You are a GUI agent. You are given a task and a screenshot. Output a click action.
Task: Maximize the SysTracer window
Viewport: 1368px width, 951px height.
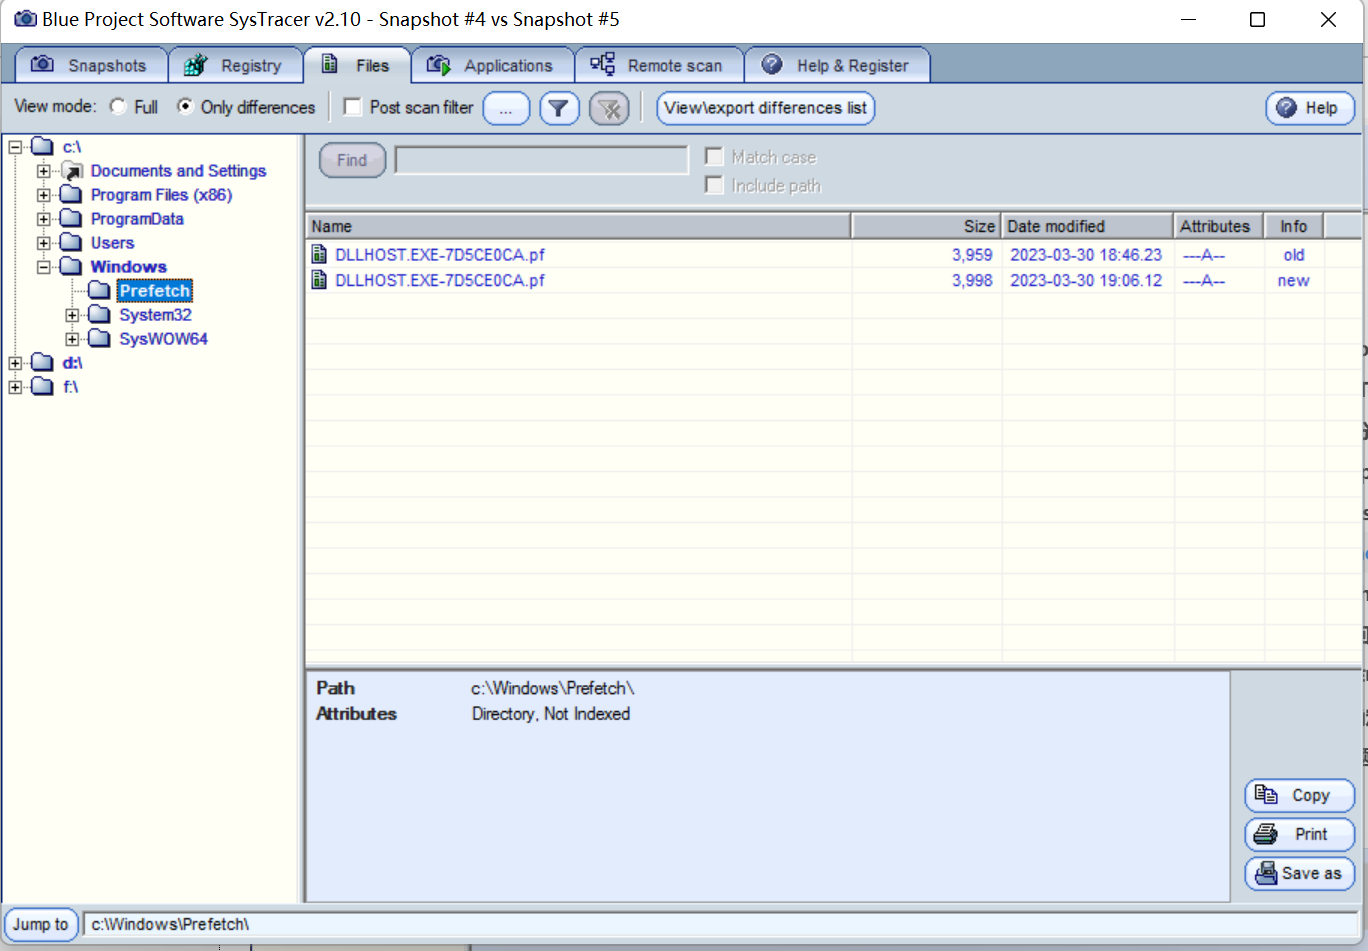[x=1258, y=20]
